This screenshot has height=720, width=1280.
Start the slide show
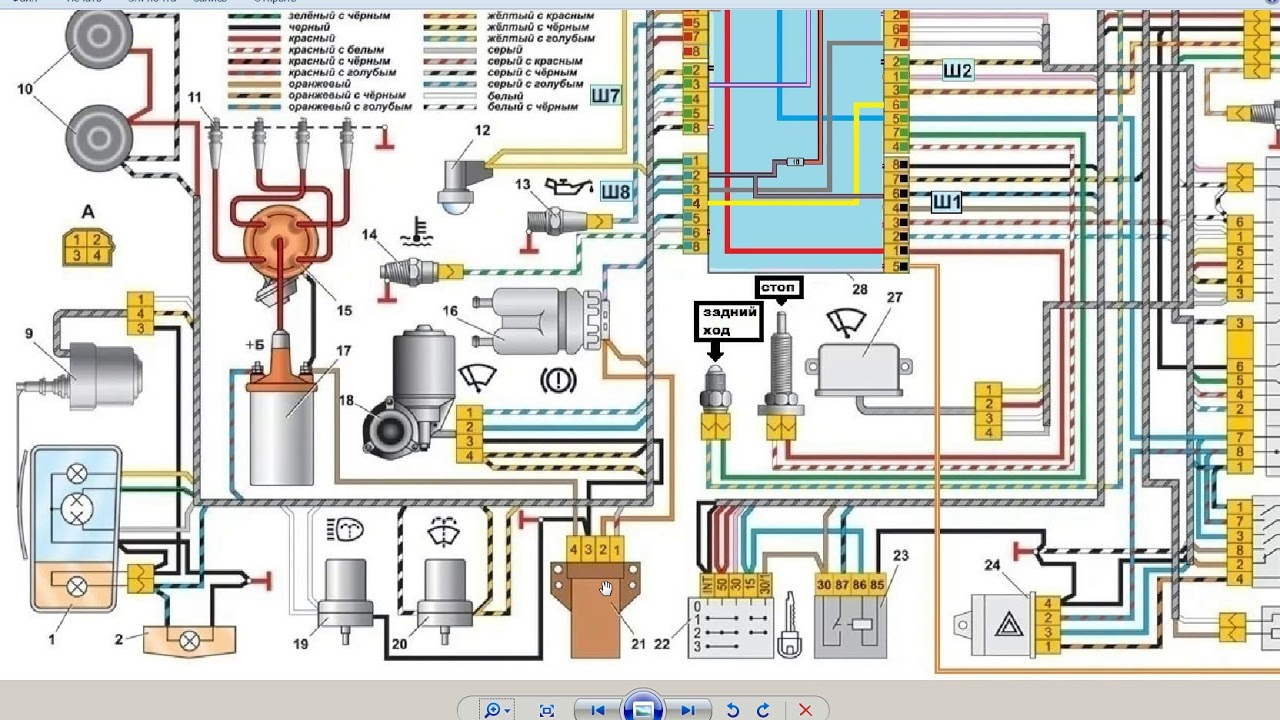click(x=643, y=708)
